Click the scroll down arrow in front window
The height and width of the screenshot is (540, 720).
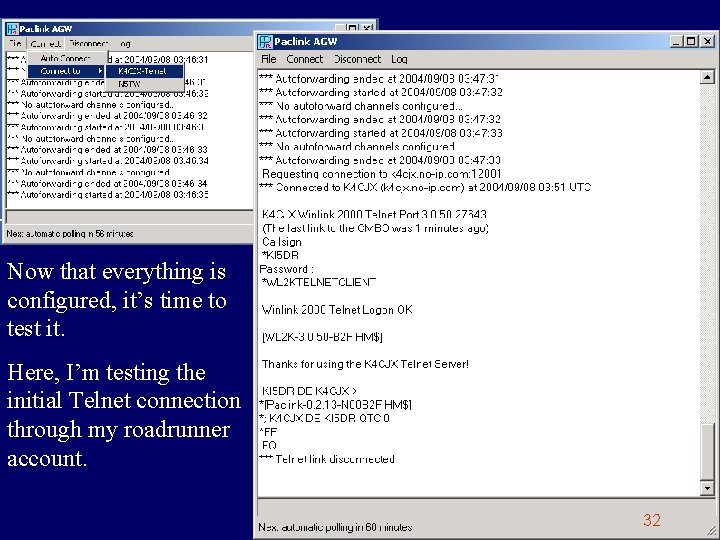point(707,488)
